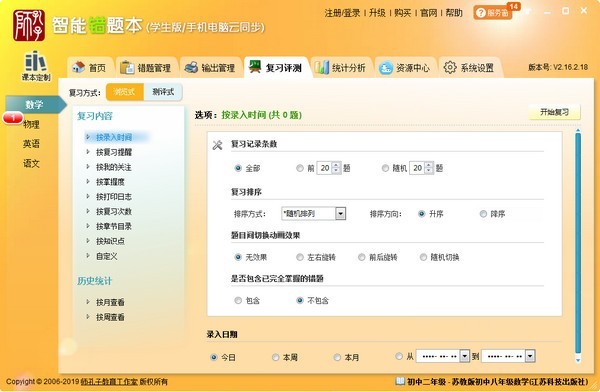
Task: Click the textbook info 初中二年级 status text
Action: 497,382
